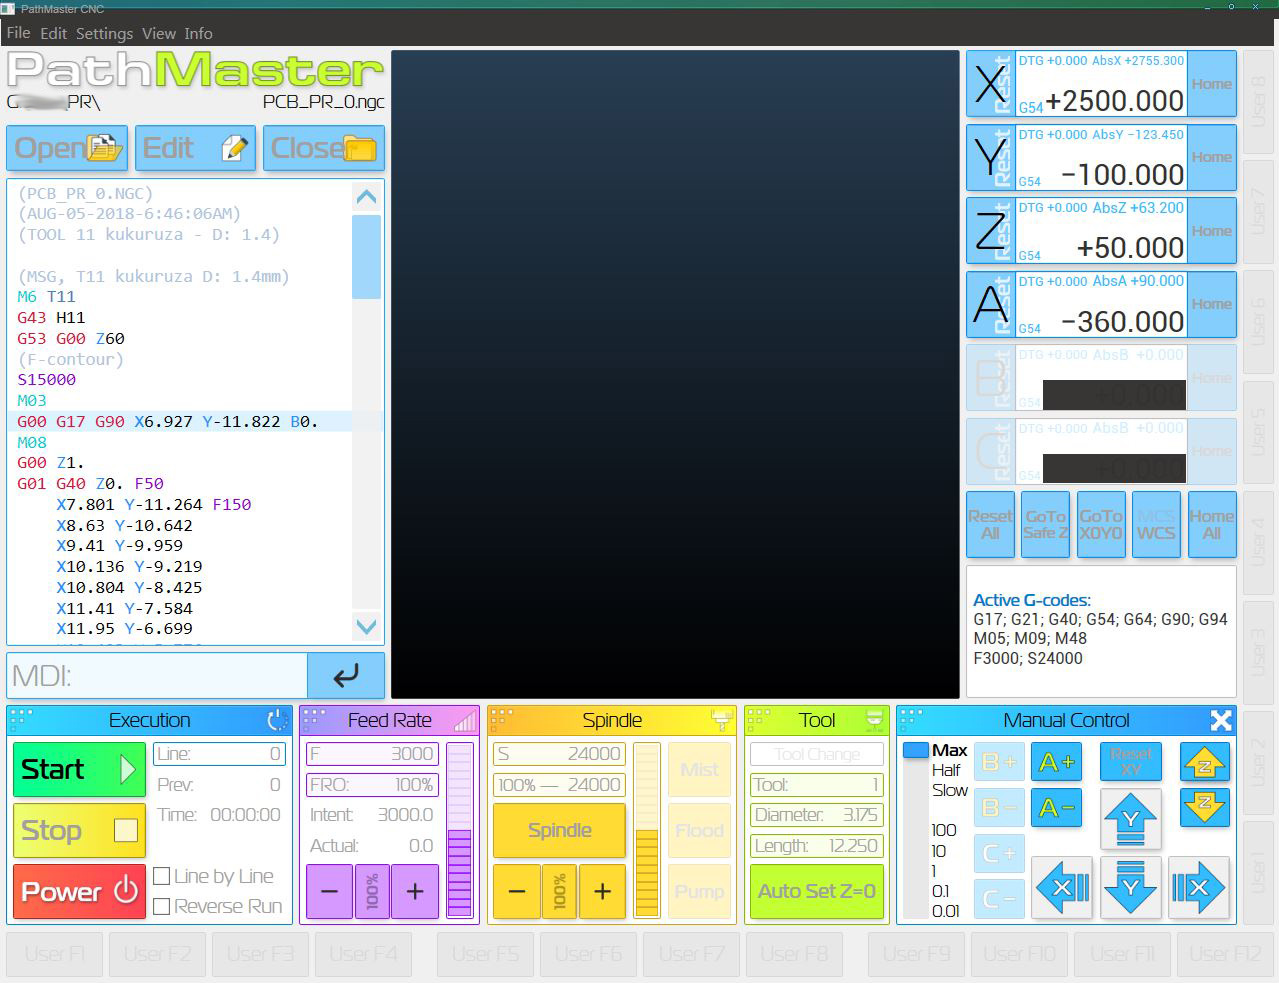Click the Spindle panel header icon
This screenshot has height=983, width=1279.
coord(721,720)
